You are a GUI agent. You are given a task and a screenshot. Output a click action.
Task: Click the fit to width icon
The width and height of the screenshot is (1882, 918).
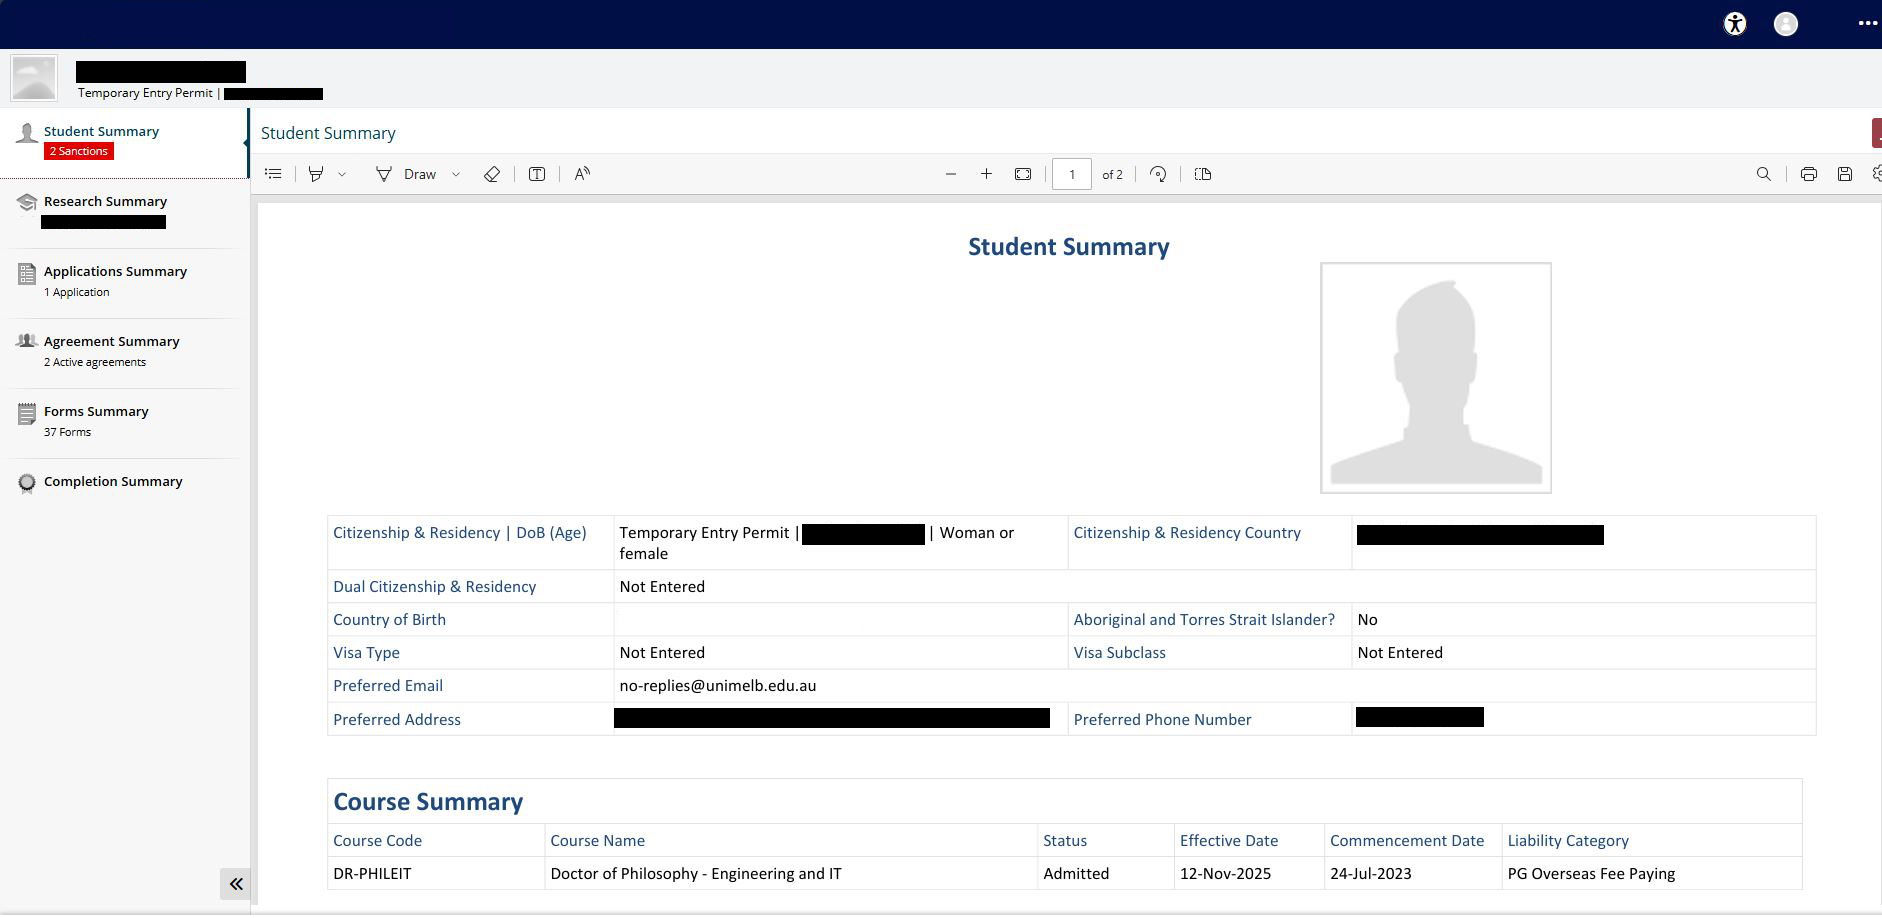(x=1023, y=174)
